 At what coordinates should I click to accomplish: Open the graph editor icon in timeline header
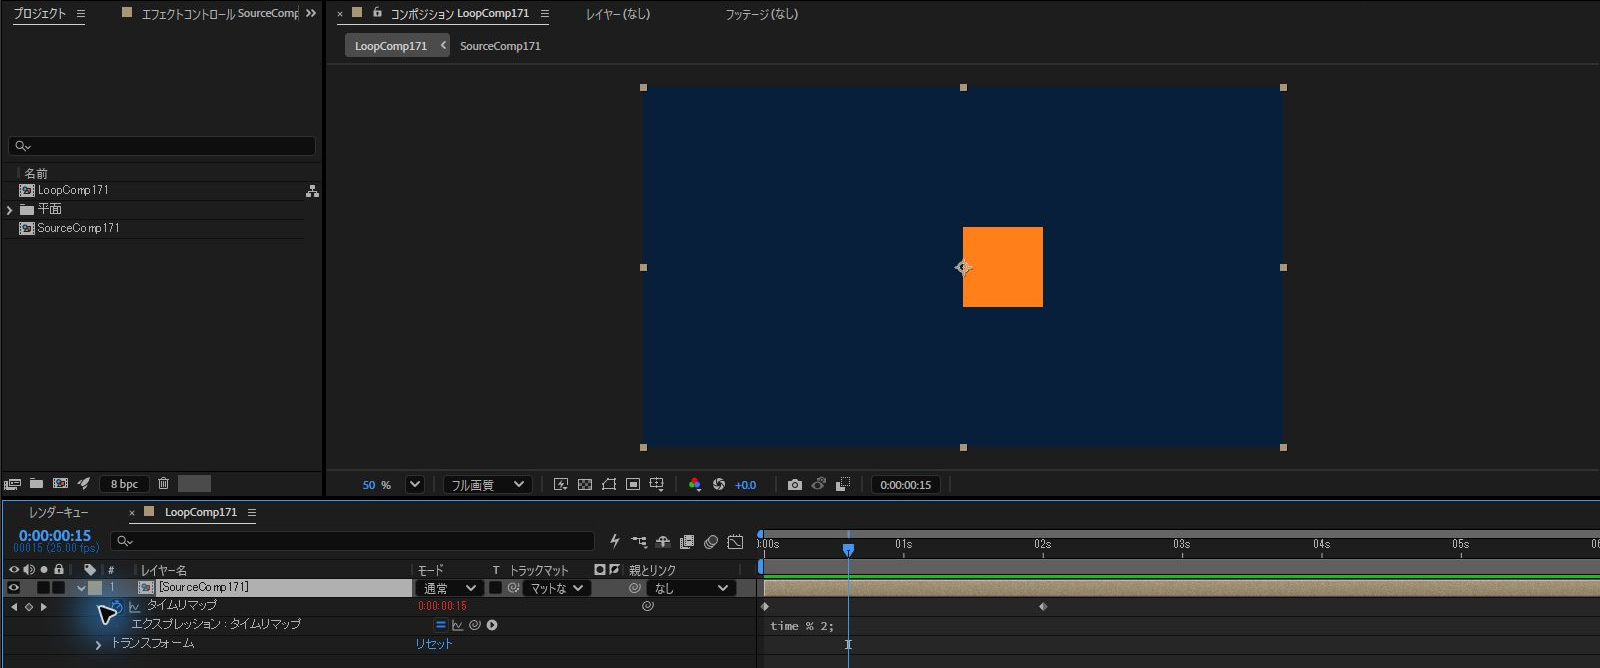[x=735, y=541]
